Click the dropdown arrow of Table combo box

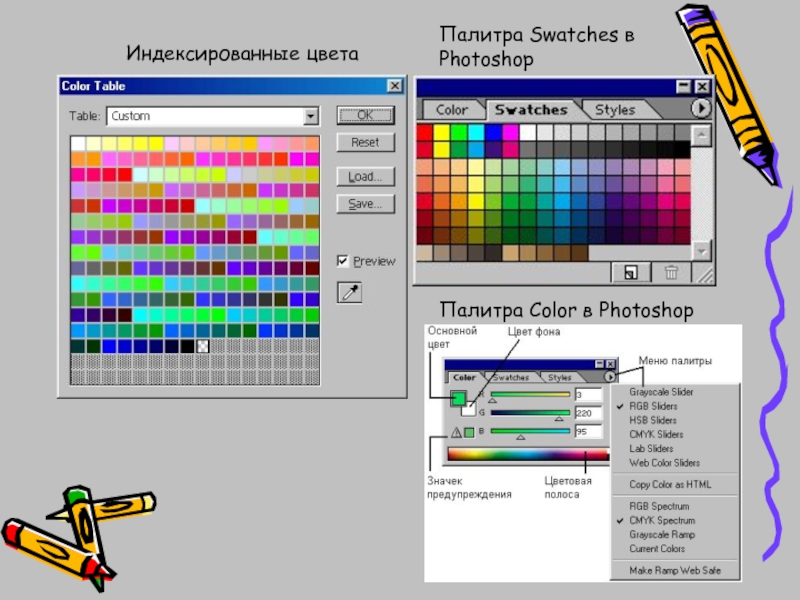pyautogui.click(x=310, y=117)
